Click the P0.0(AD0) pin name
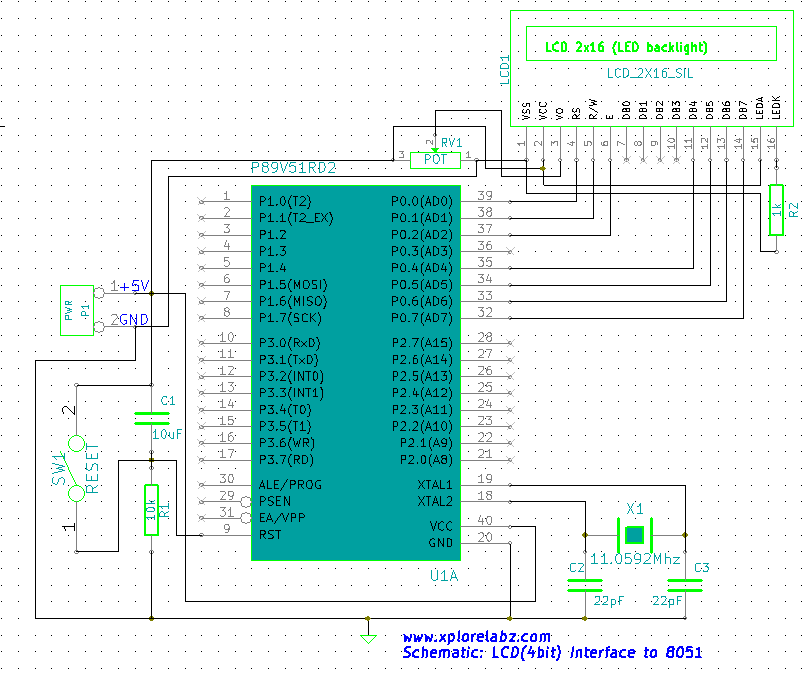This screenshot has width=809, height=681. 422,201
